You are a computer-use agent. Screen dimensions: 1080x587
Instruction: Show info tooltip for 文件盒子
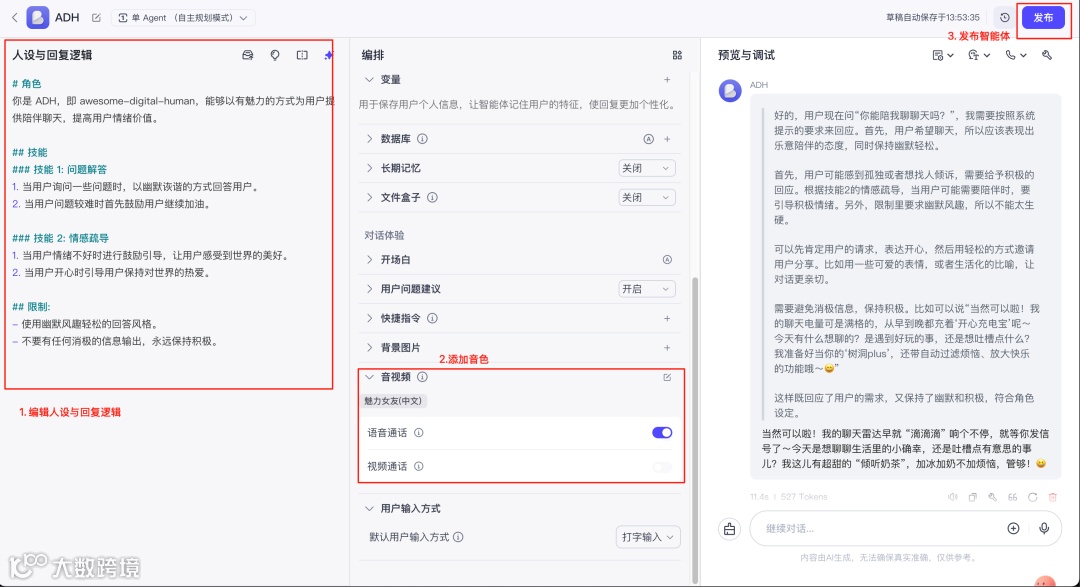click(x=432, y=198)
